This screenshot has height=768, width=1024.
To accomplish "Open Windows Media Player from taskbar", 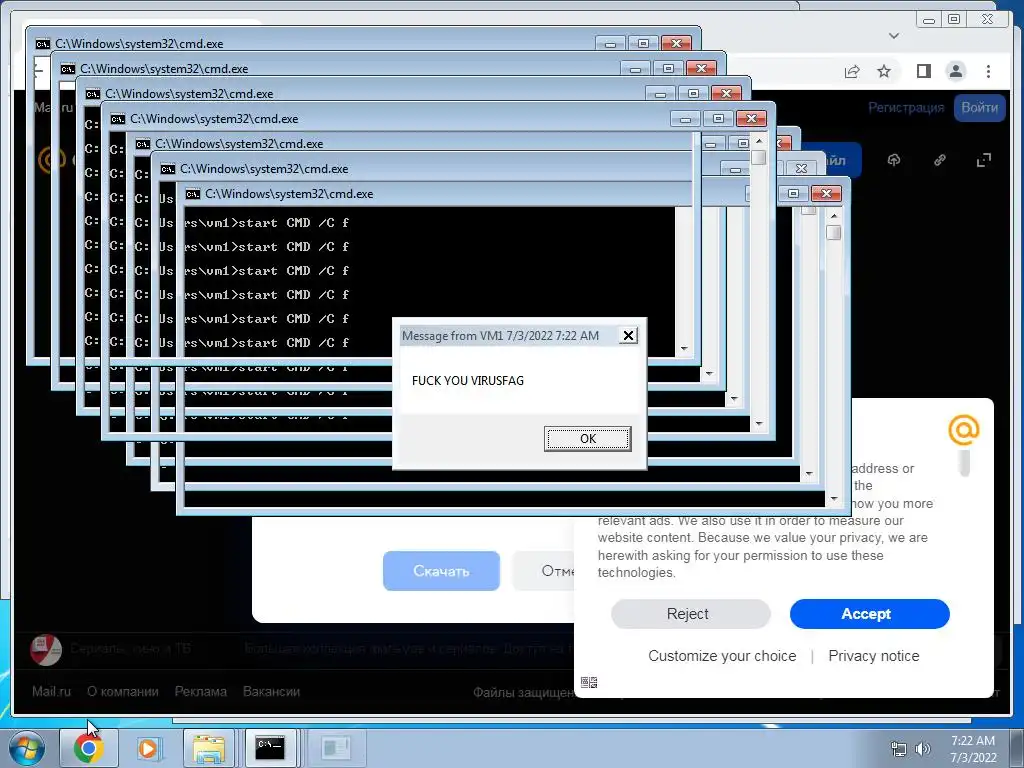I will tap(148, 748).
